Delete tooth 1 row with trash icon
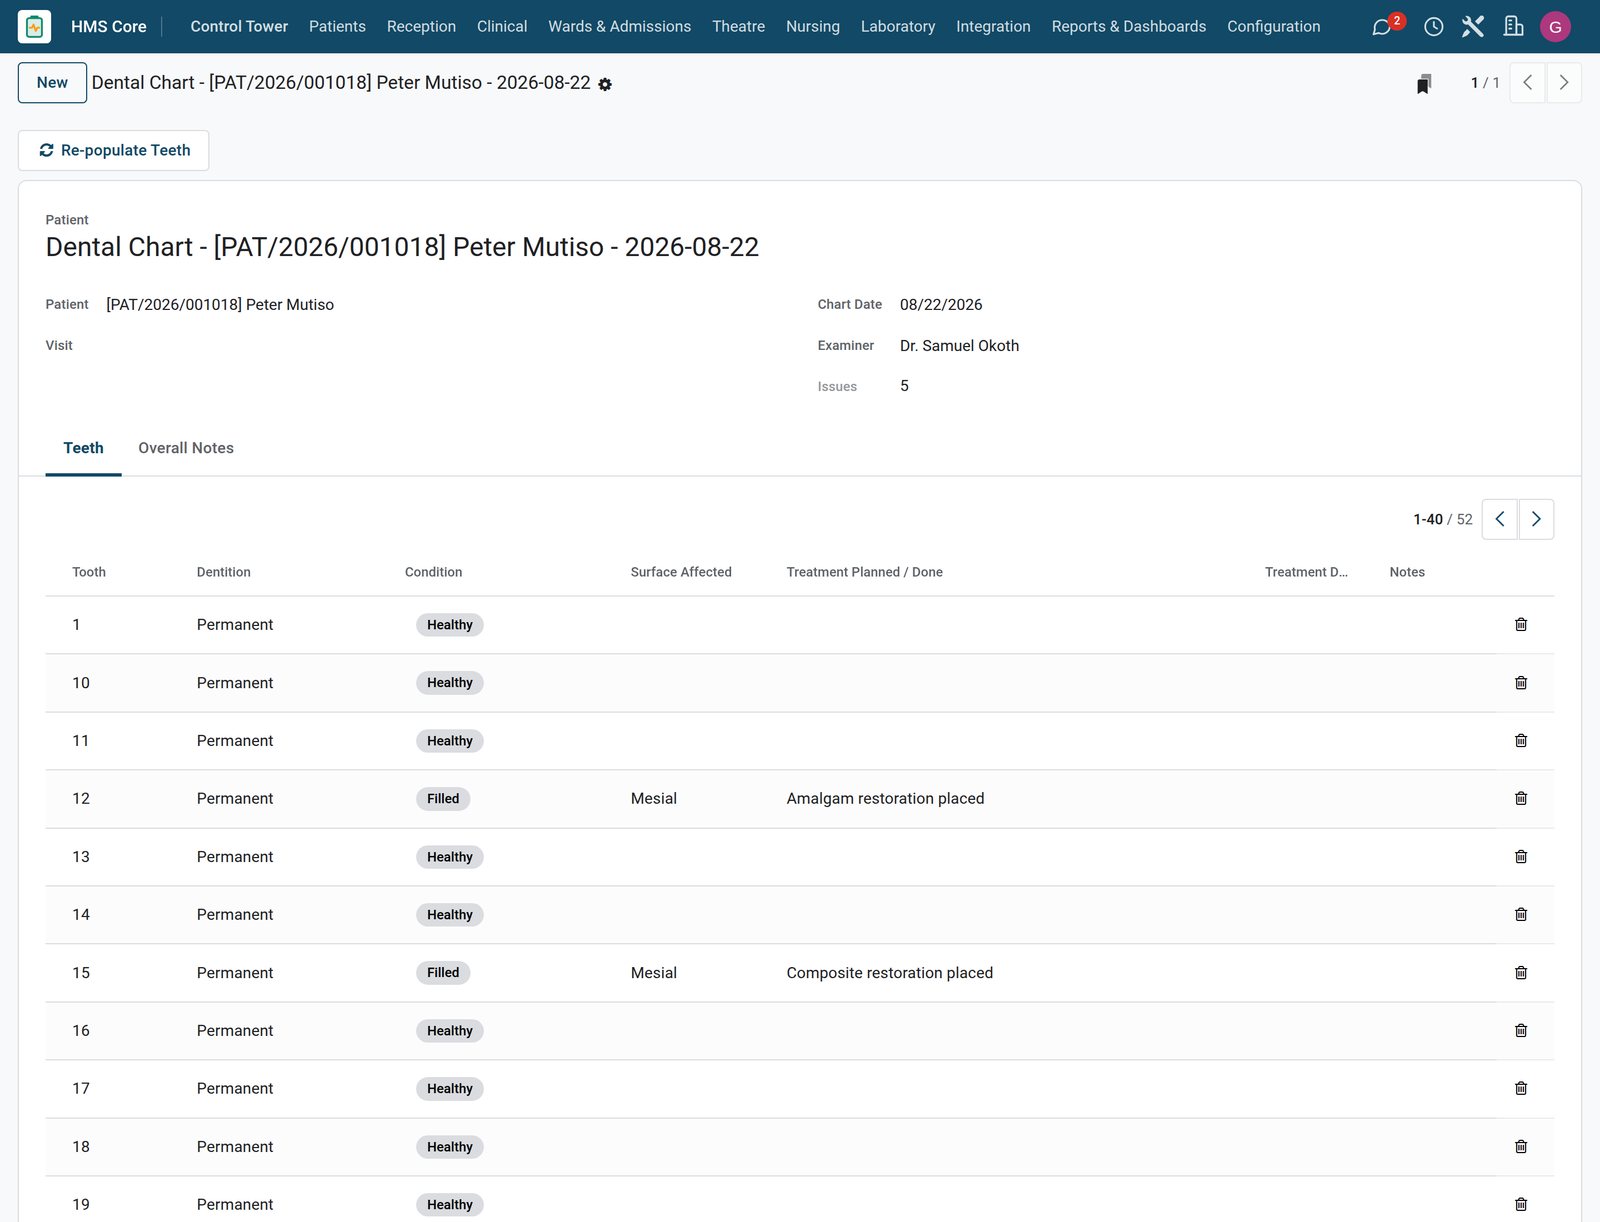Viewport: 1600px width, 1222px height. pos(1521,625)
